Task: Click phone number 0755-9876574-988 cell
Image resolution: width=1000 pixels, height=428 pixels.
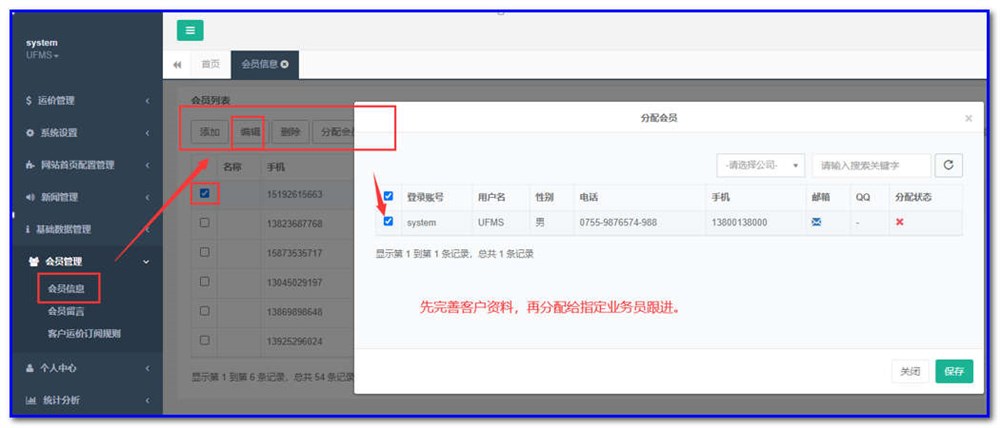Action: click(x=618, y=223)
